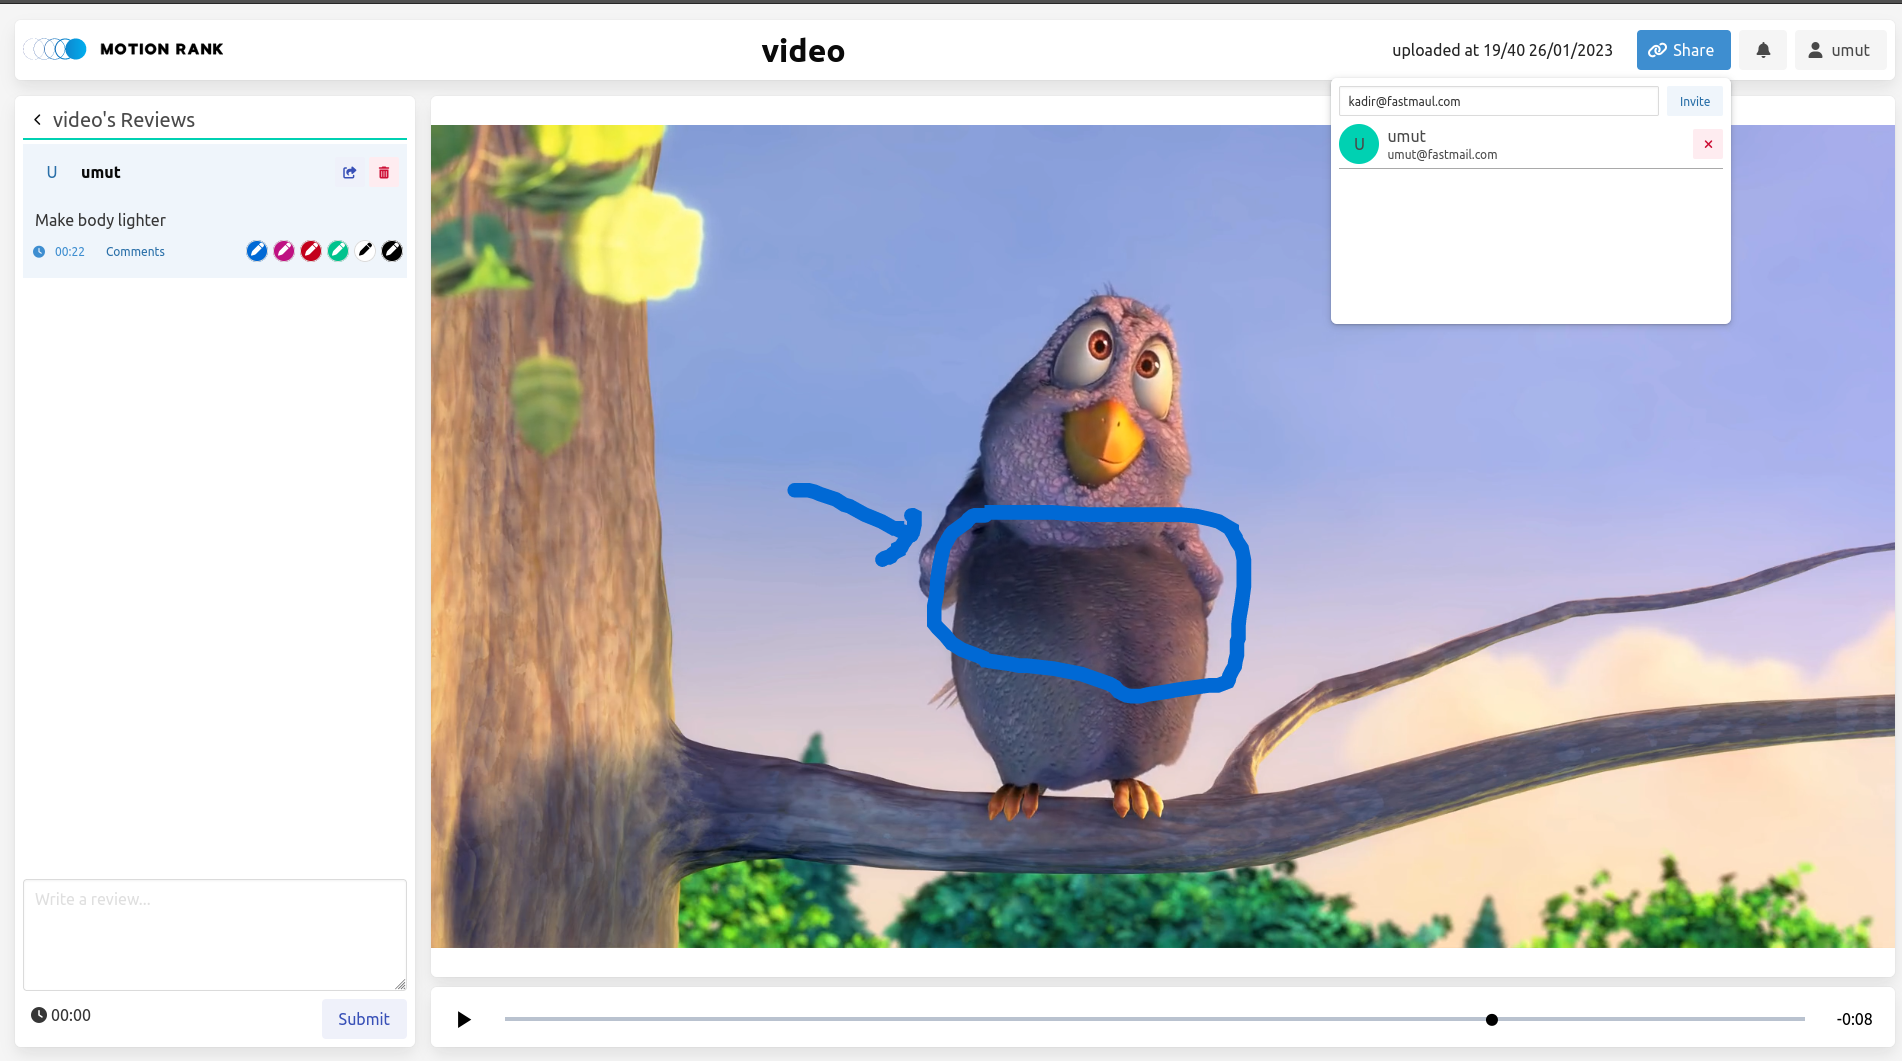1902x1061 pixels.
Task: Click the remaining time -0:08 label
Action: tap(1854, 1019)
